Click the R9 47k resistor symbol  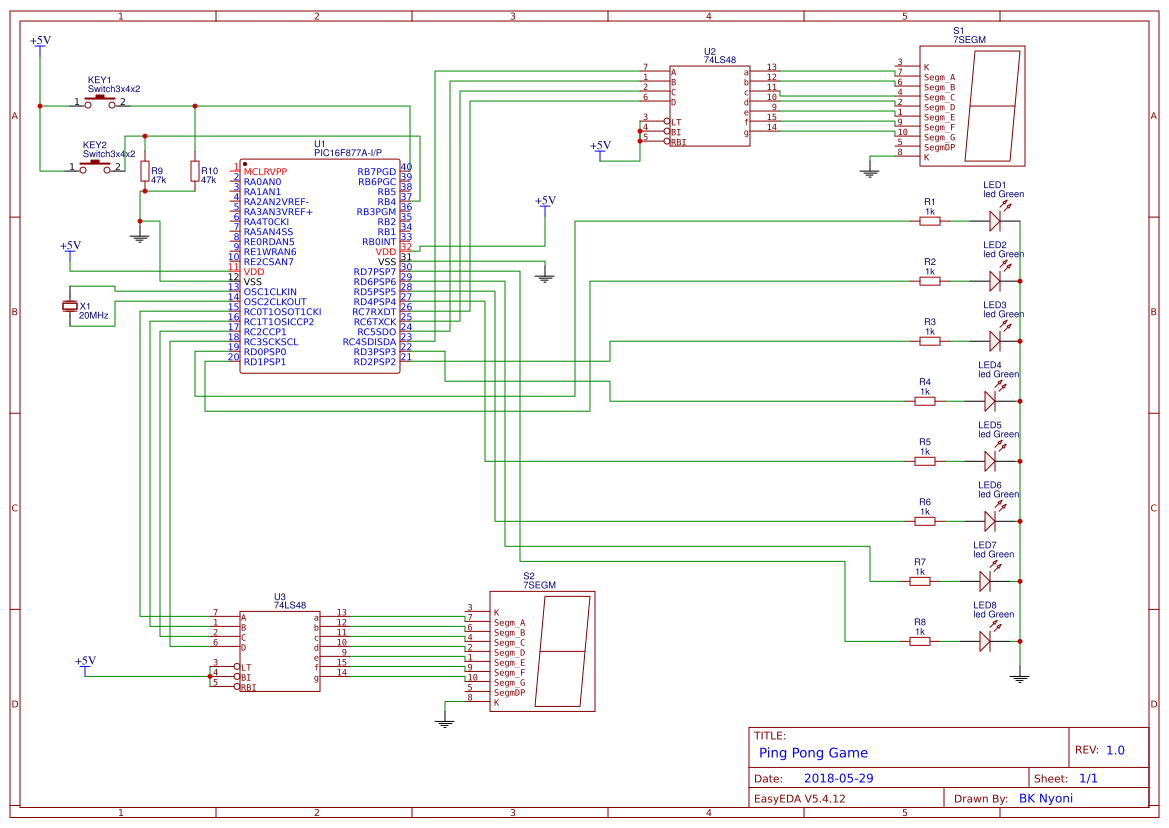145,171
